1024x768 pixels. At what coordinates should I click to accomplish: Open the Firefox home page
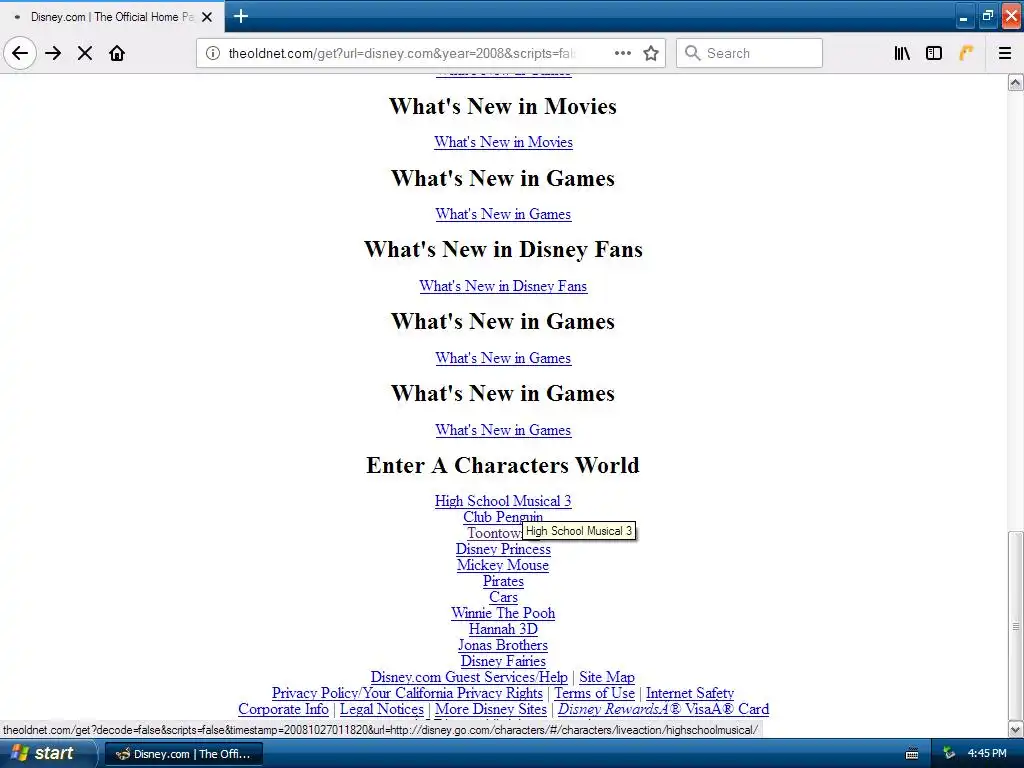coord(117,53)
